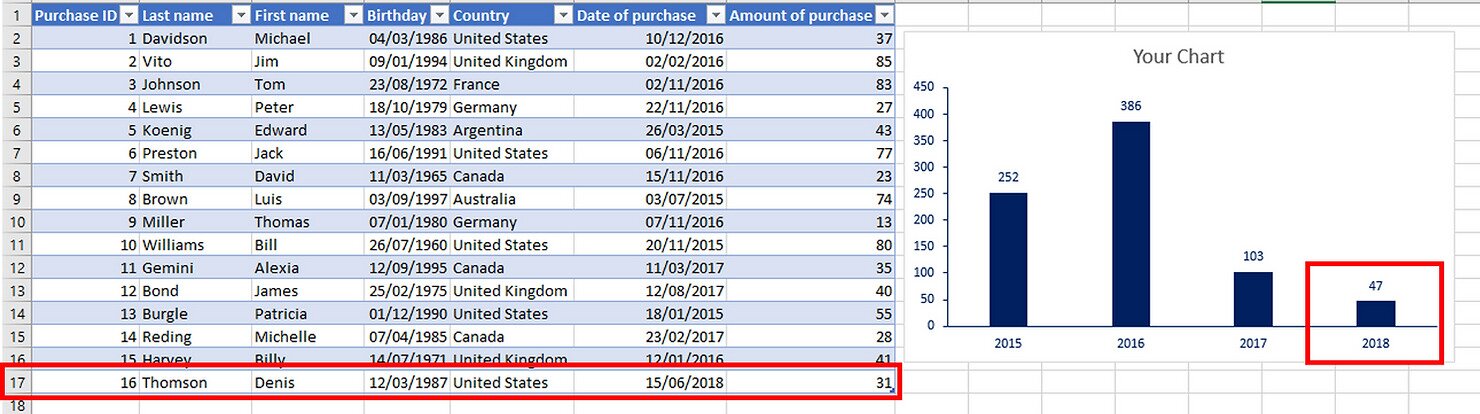Click the 2018 bar in the chart
1480x414 pixels.
(1375, 313)
